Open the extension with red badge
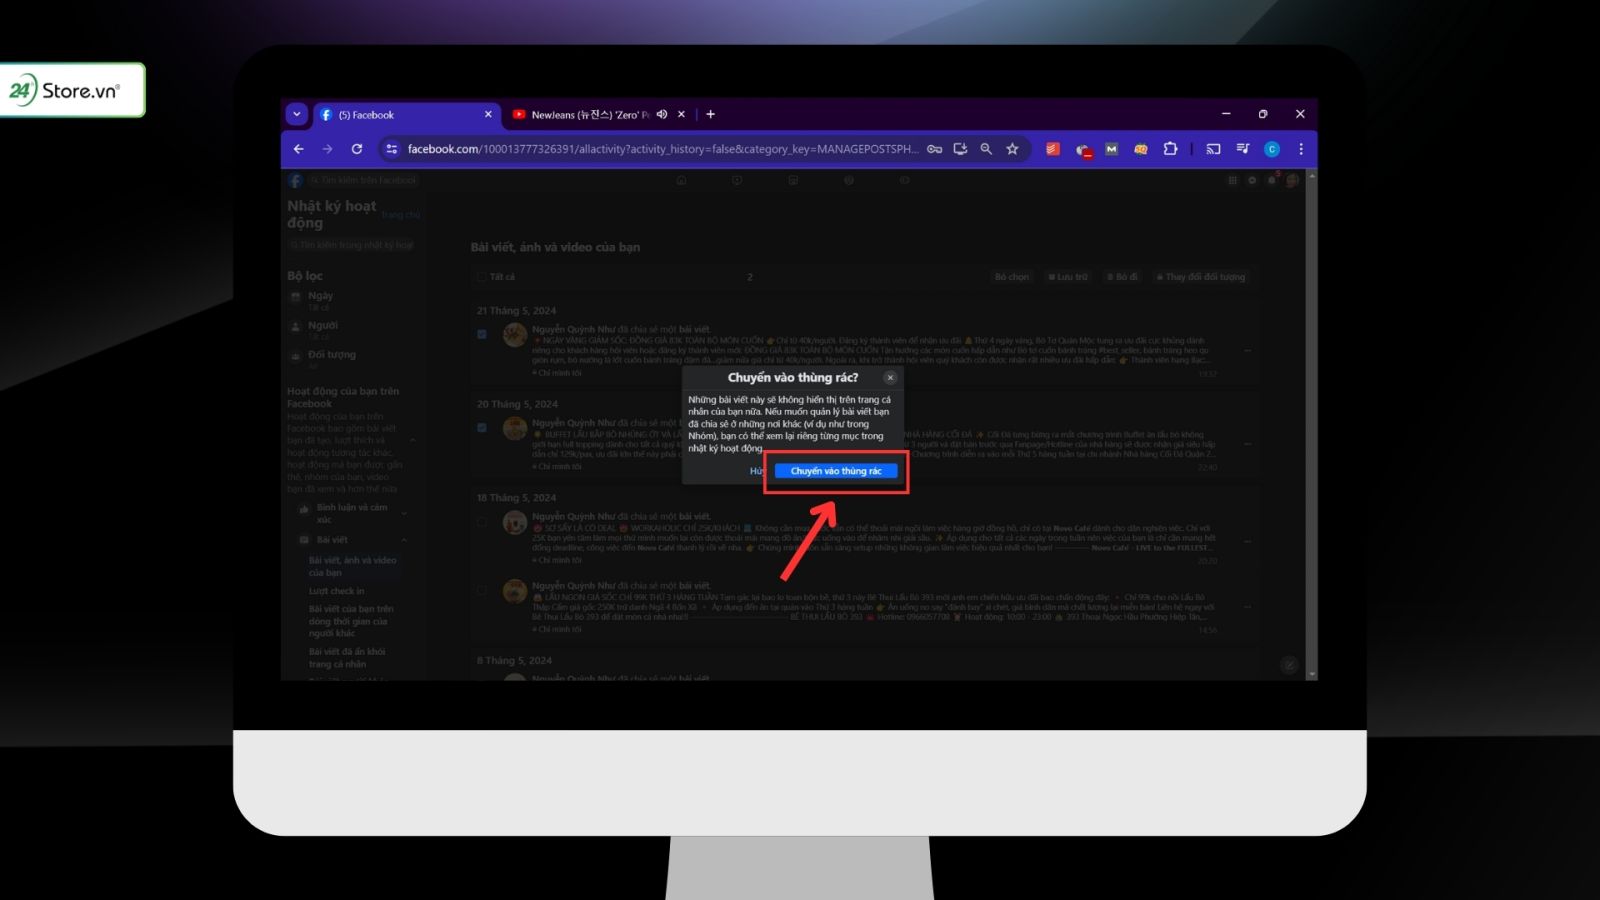The width and height of the screenshot is (1600, 900). 1082,150
